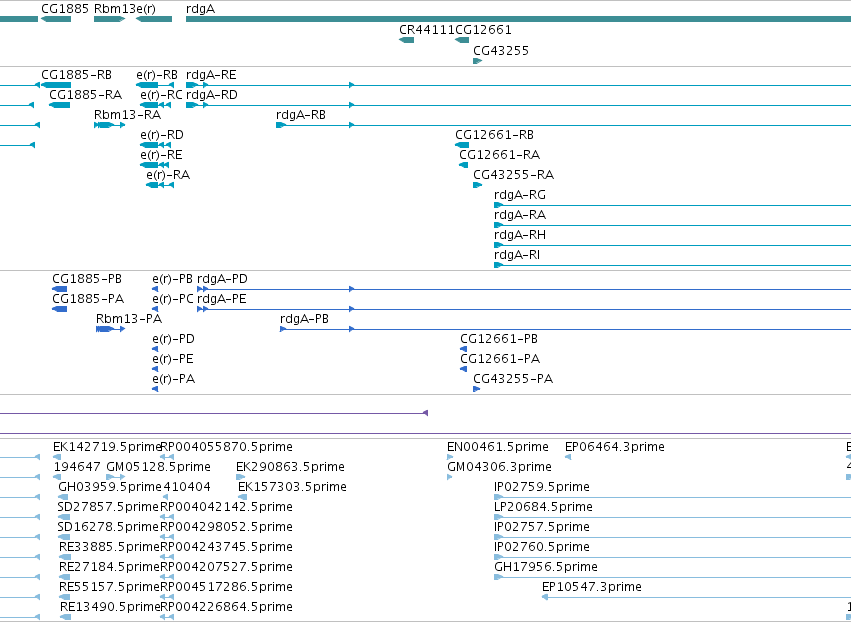Open the CG12661-RA transcript label

click(499, 155)
